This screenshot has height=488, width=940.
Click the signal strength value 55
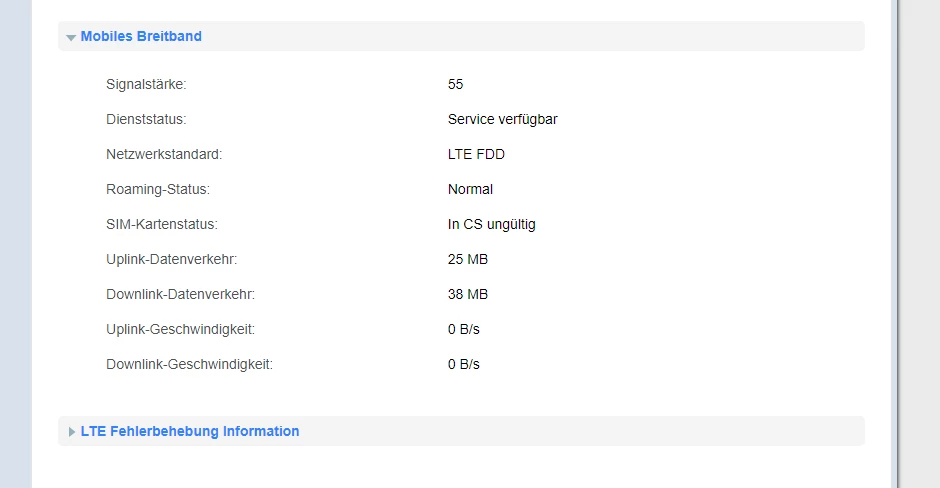(456, 85)
